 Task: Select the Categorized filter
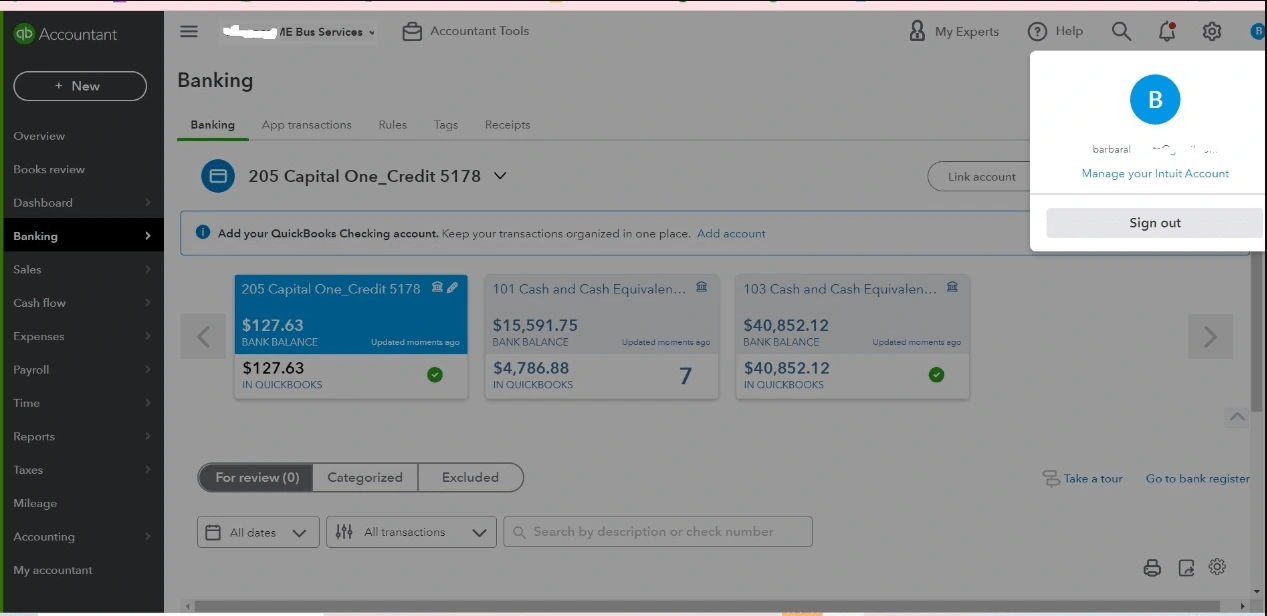point(365,478)
